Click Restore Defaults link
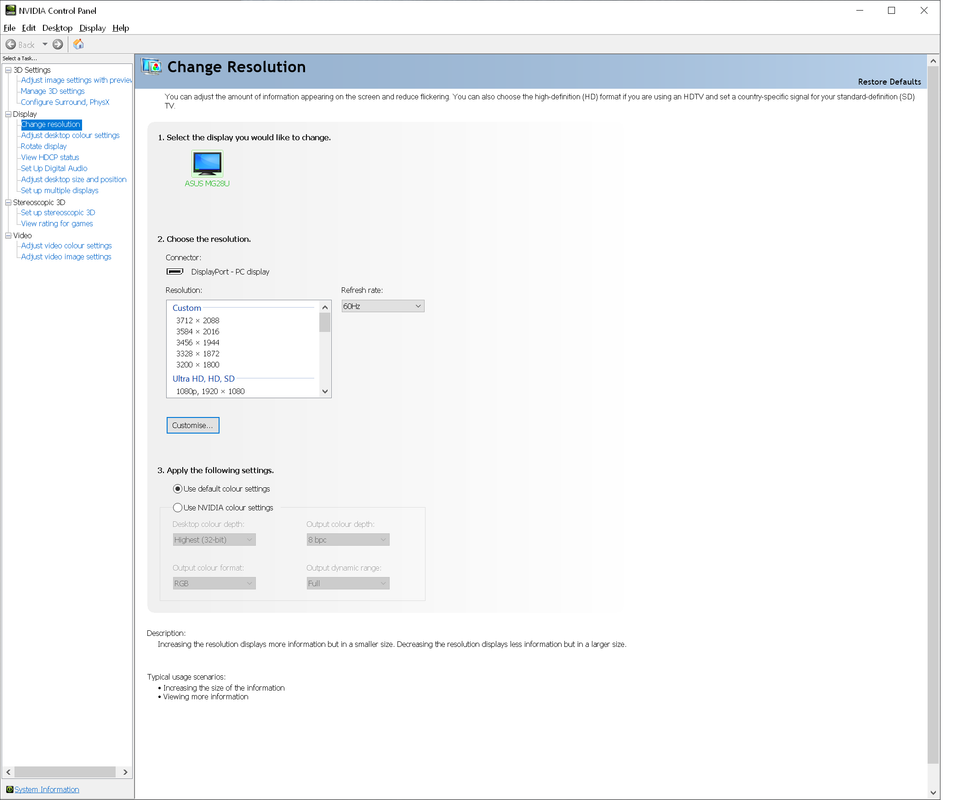 pyautogui.click(x=889, y=81)
